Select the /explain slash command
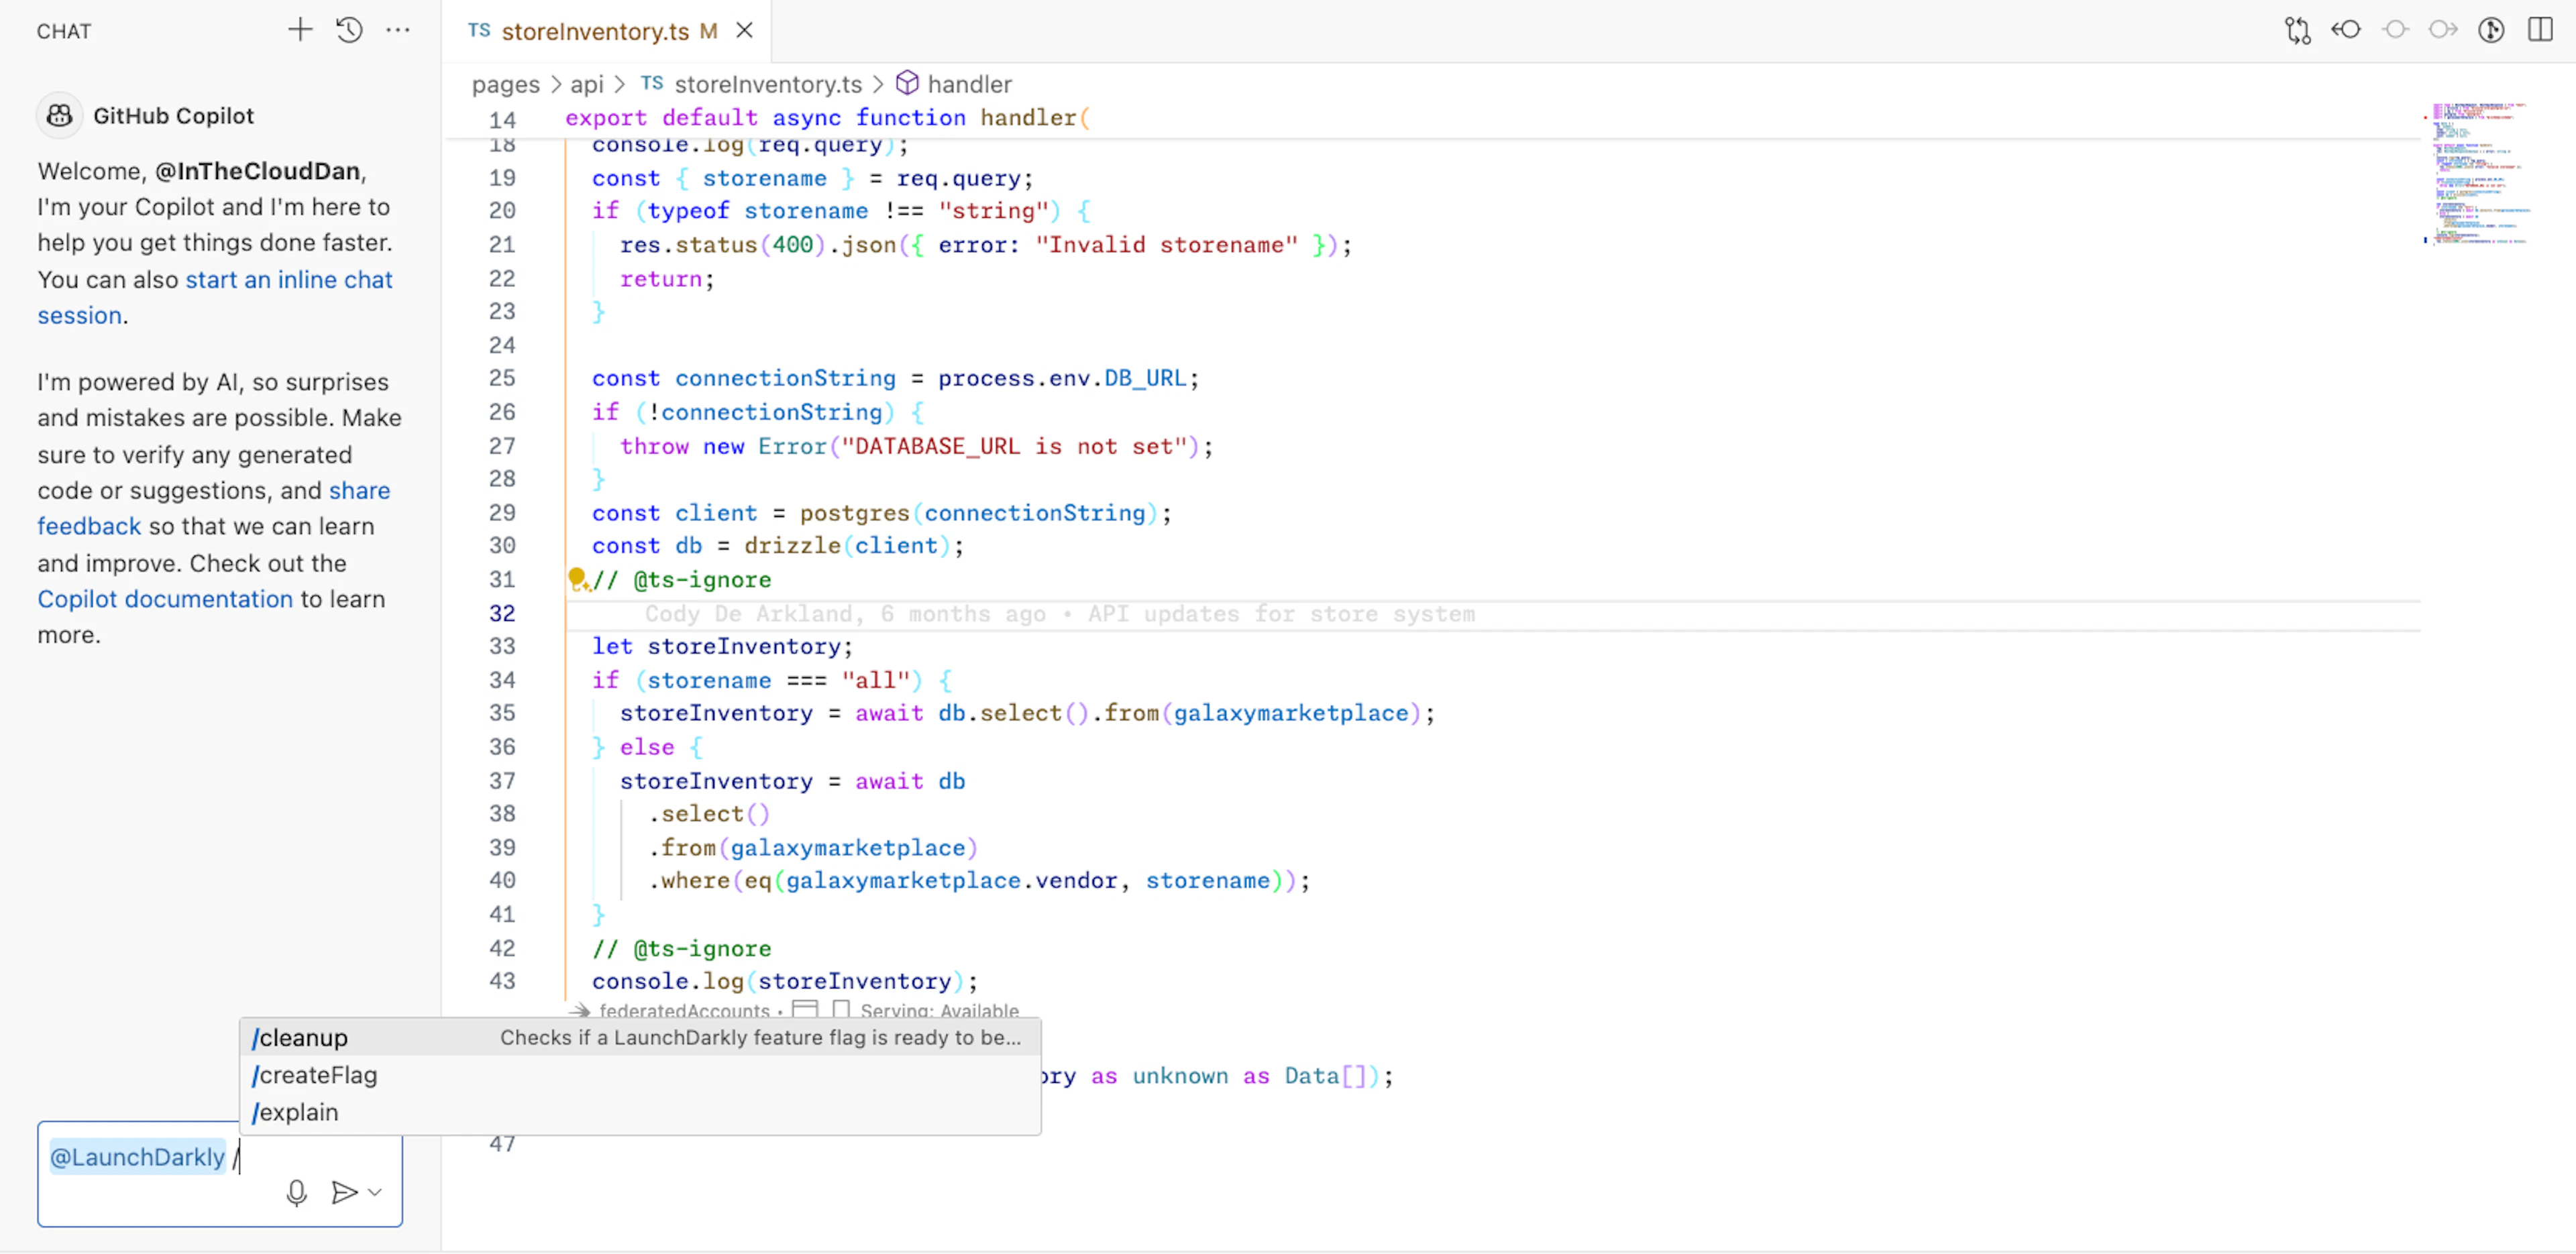The image size is (2576, 1254). point(640,1112)
